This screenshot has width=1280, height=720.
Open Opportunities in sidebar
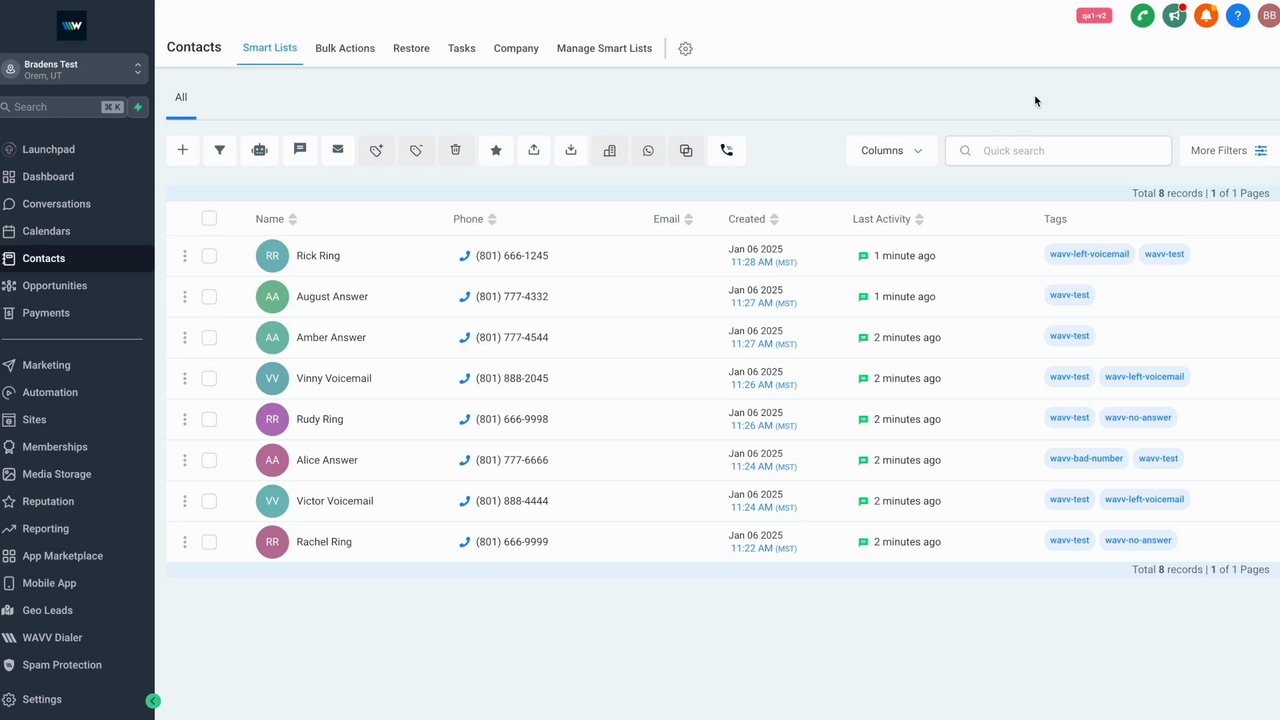pos(55,286)
